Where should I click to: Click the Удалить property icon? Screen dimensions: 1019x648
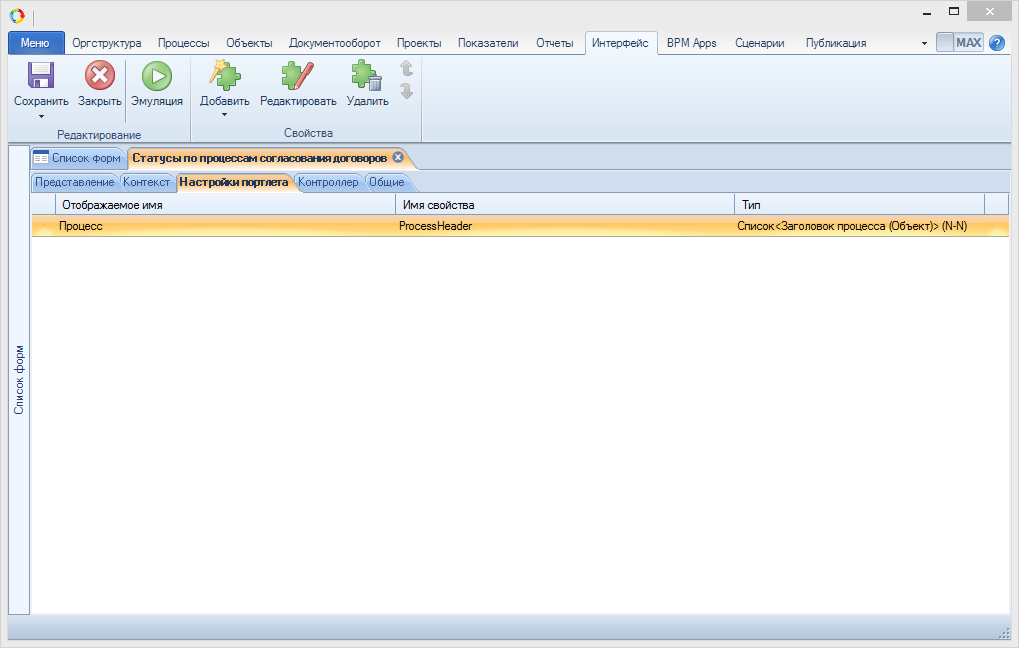367,76
